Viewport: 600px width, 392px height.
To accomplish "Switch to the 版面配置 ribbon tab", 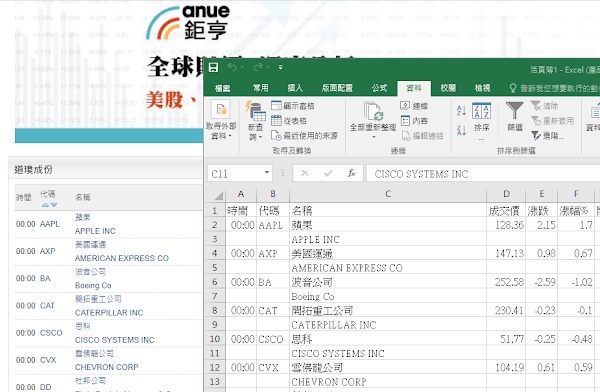I will 337,88.
